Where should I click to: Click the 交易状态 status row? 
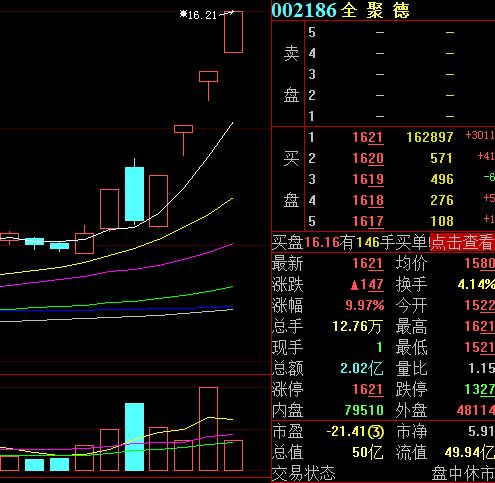pos(383,474)
